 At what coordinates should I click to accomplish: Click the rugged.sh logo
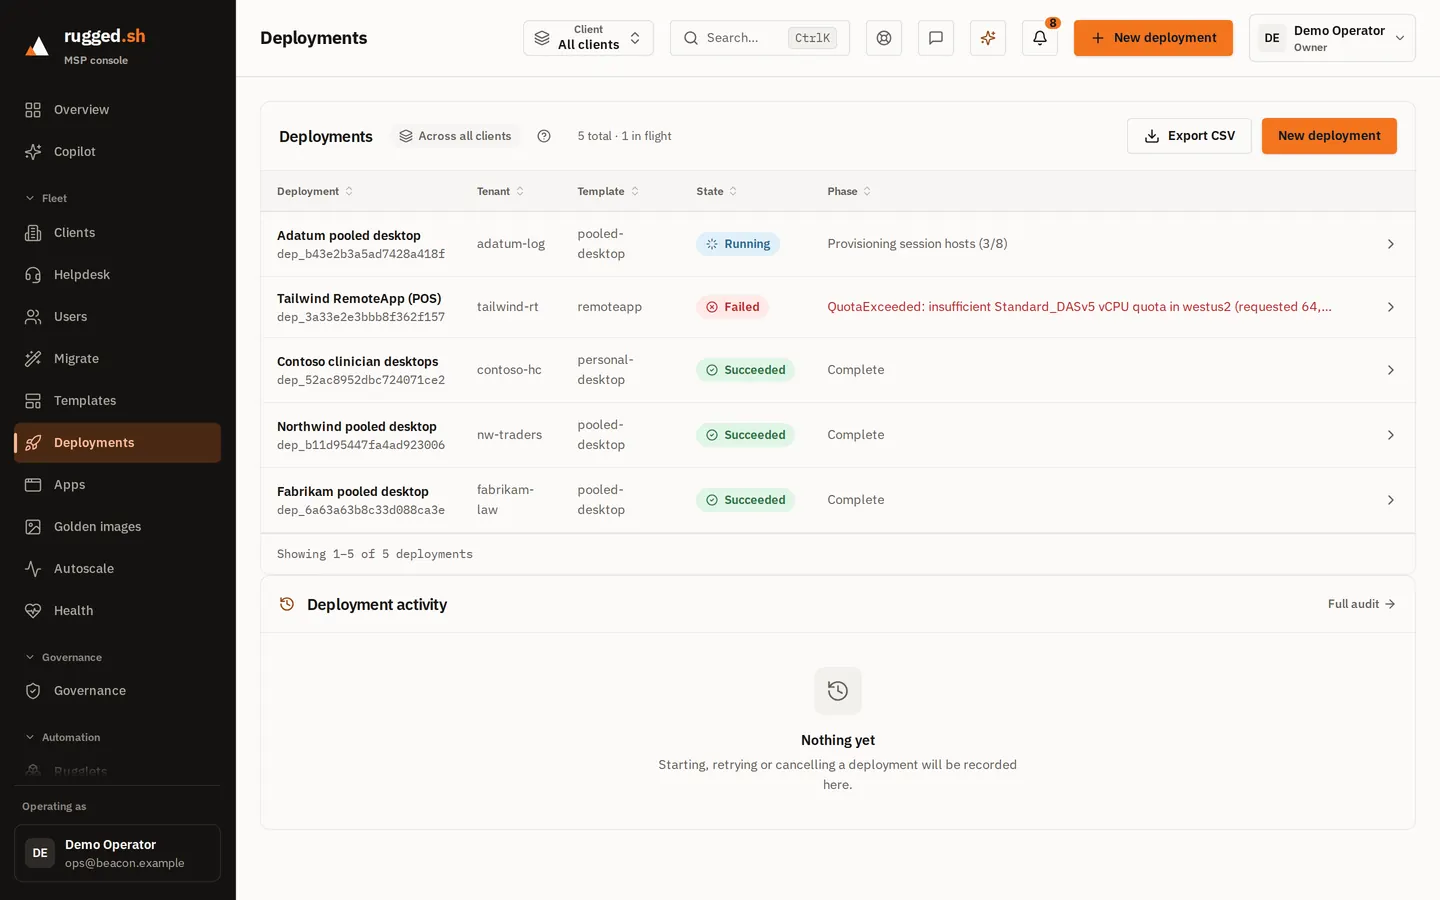(86, 46)
